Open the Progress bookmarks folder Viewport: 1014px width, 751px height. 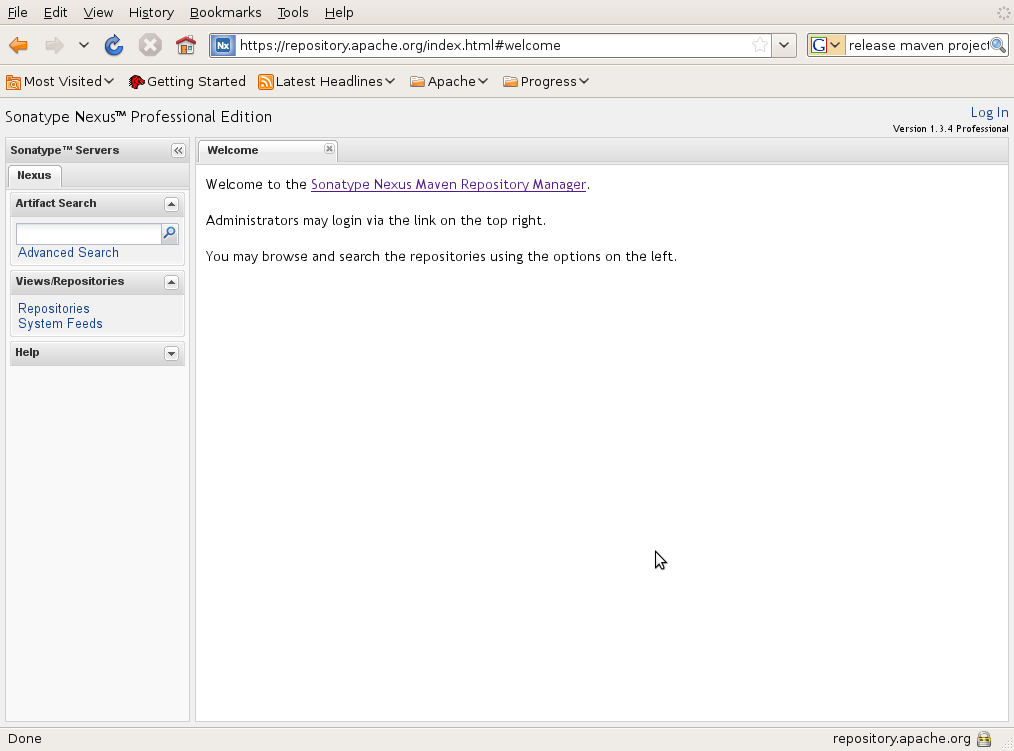[x=546, y=82]
